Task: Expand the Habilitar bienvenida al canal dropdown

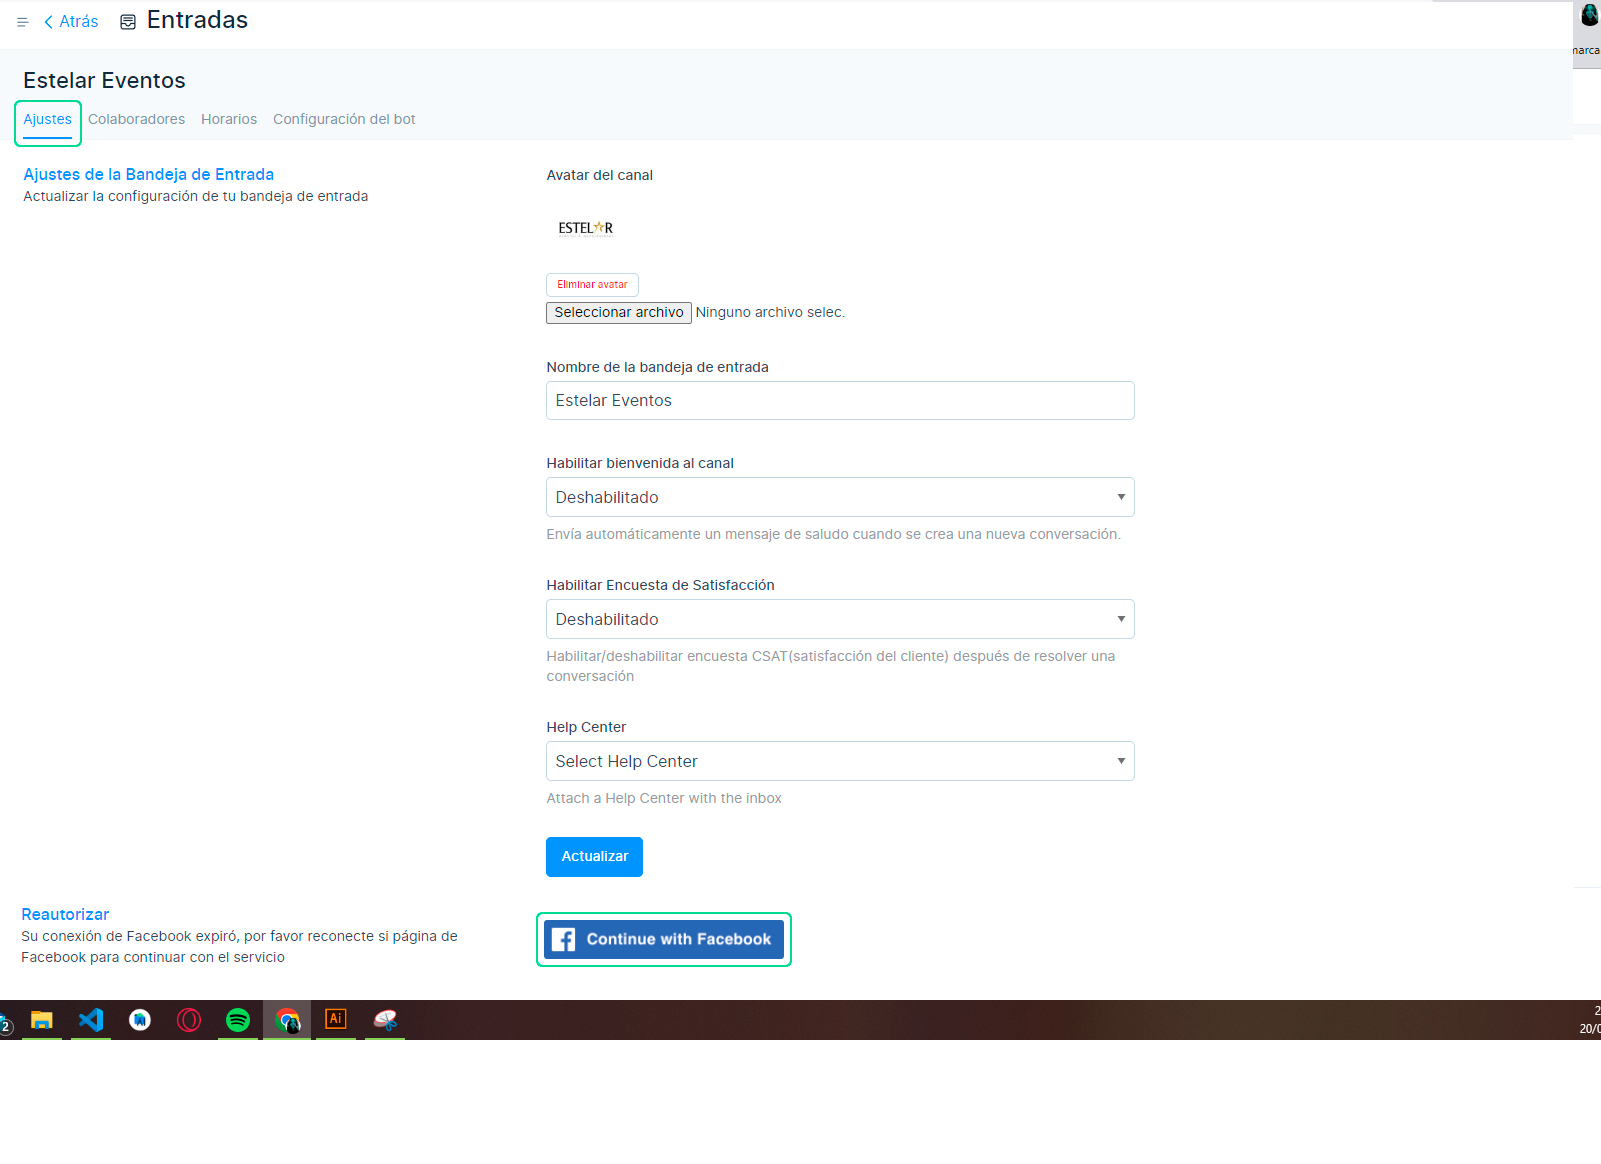Action: tap(840, 497)
